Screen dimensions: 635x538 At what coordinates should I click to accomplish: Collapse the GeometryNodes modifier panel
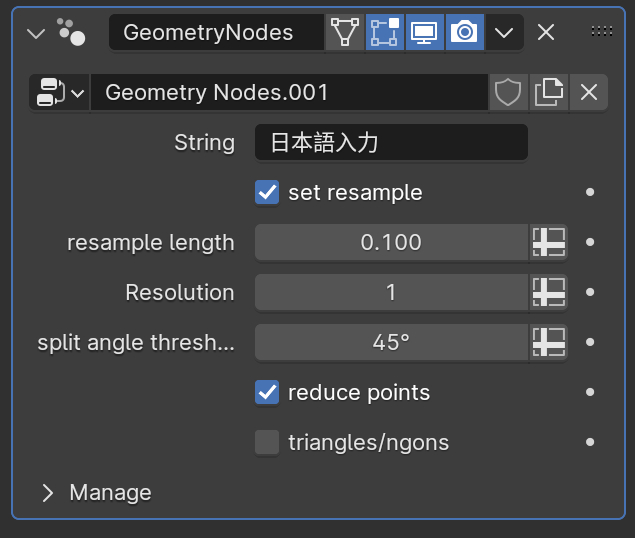click(x=37, y=33)
